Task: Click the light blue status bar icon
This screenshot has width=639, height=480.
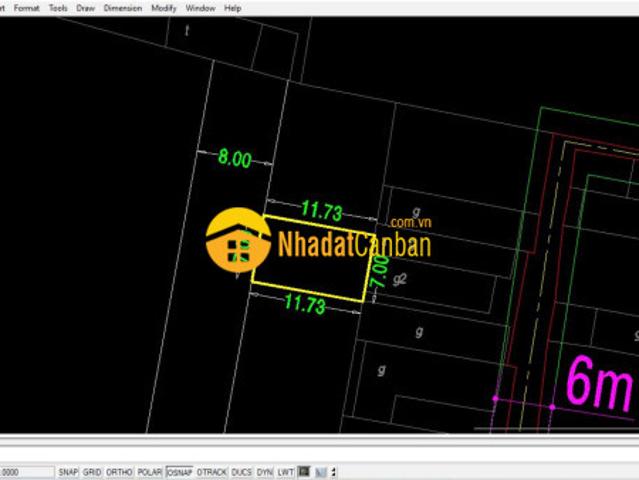Action: pos(321,472)
